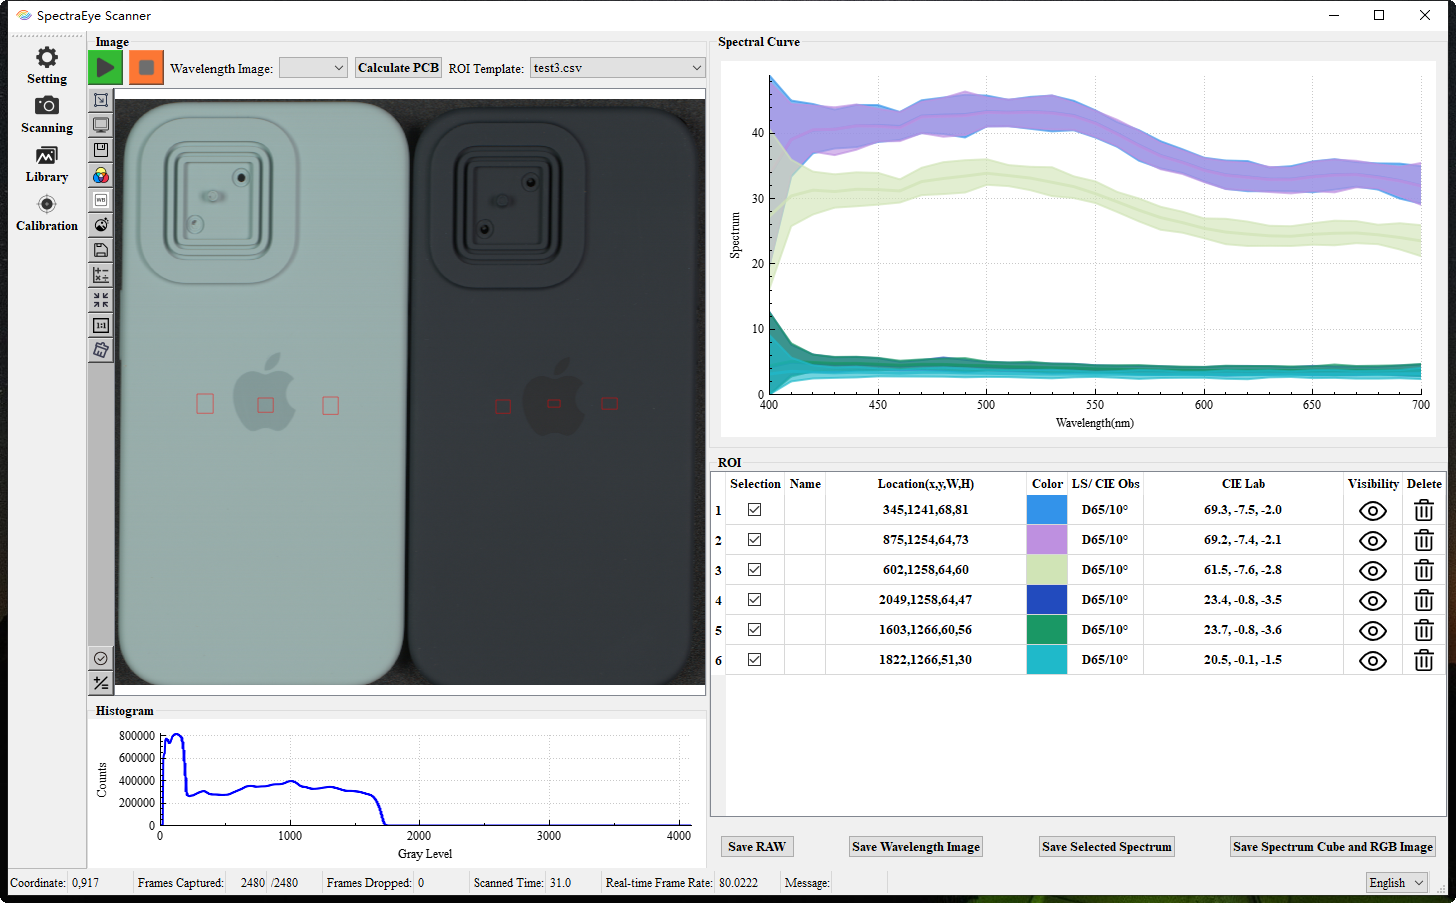The width and height of the screenshot is (1456, 903).
Task: Open the English language dropdown
Action: 1397,883
